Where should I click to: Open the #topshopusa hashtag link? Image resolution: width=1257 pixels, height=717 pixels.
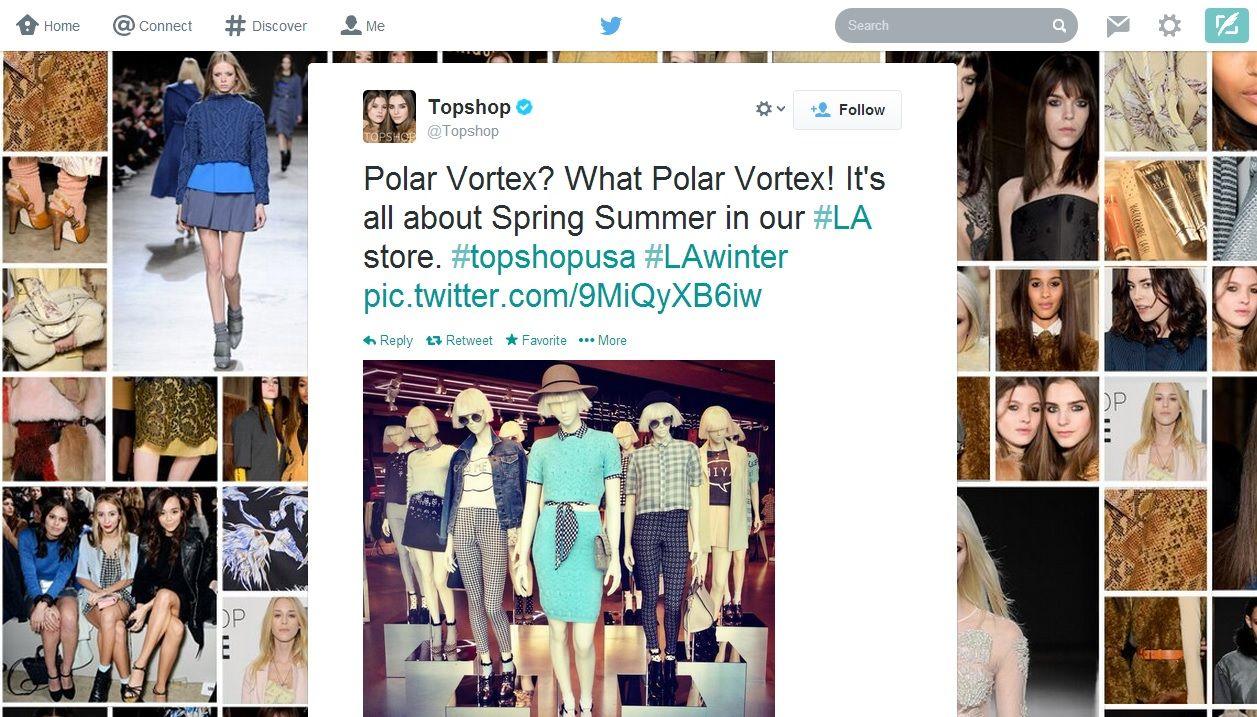click(543, 257)
